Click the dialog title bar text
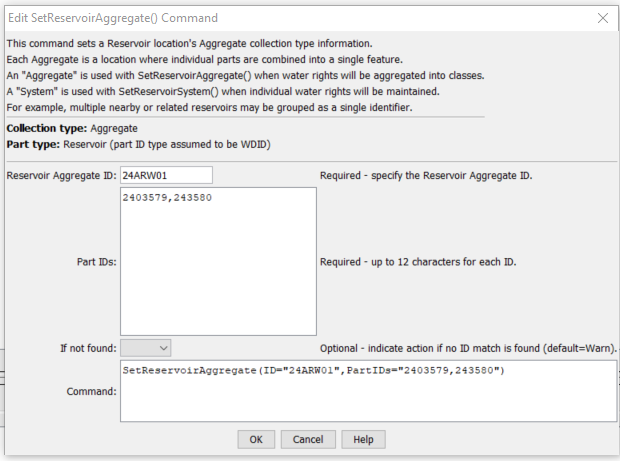Viewport: 620px width, 461px height. click(113, 18)
